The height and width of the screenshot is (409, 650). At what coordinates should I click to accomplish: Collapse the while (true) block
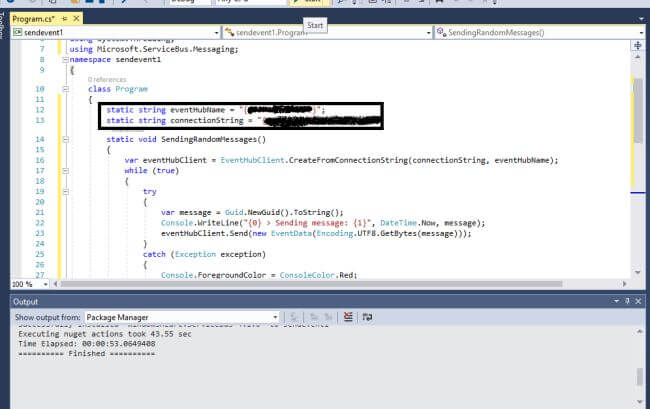pyautogui.click(x=65, y=171)
